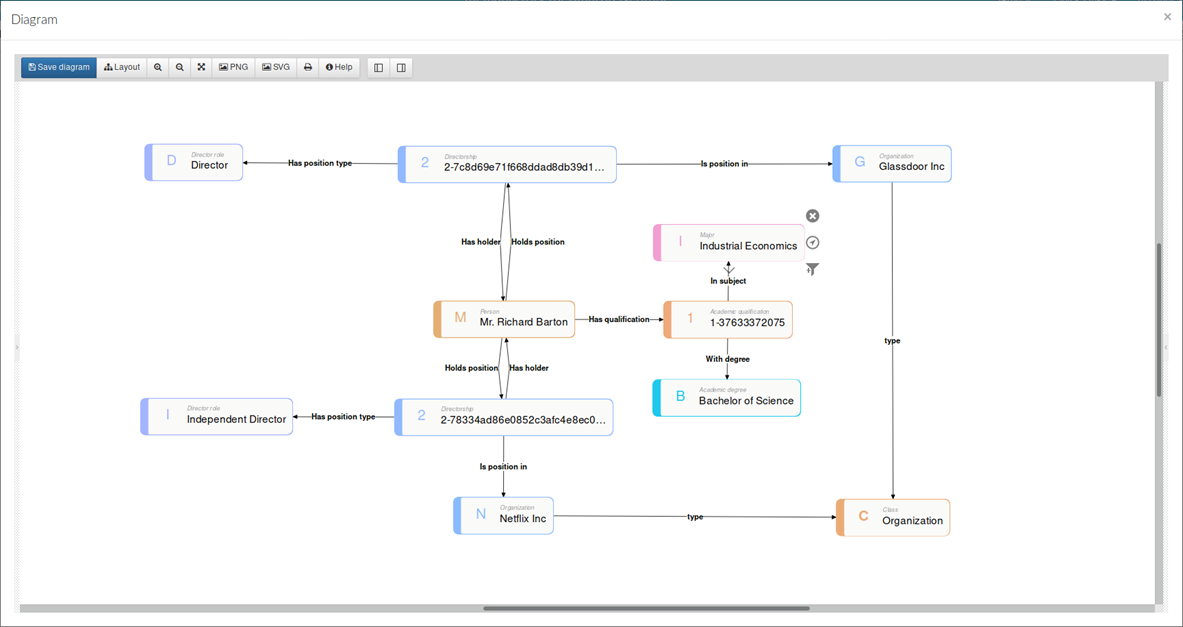1183x627 pixels.
Task: Click the filter funnel icon beside Industrial Economics
Action: click(813, 269)
